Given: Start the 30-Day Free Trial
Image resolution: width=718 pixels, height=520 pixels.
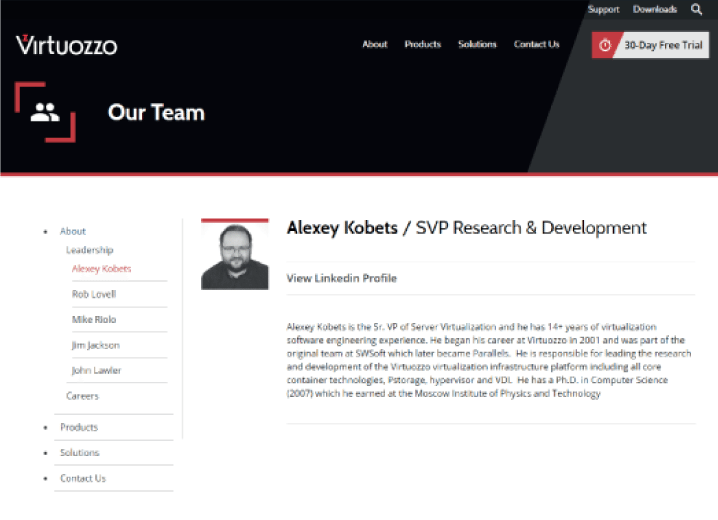Looking at the screenshot, I should tap(650, 45).
